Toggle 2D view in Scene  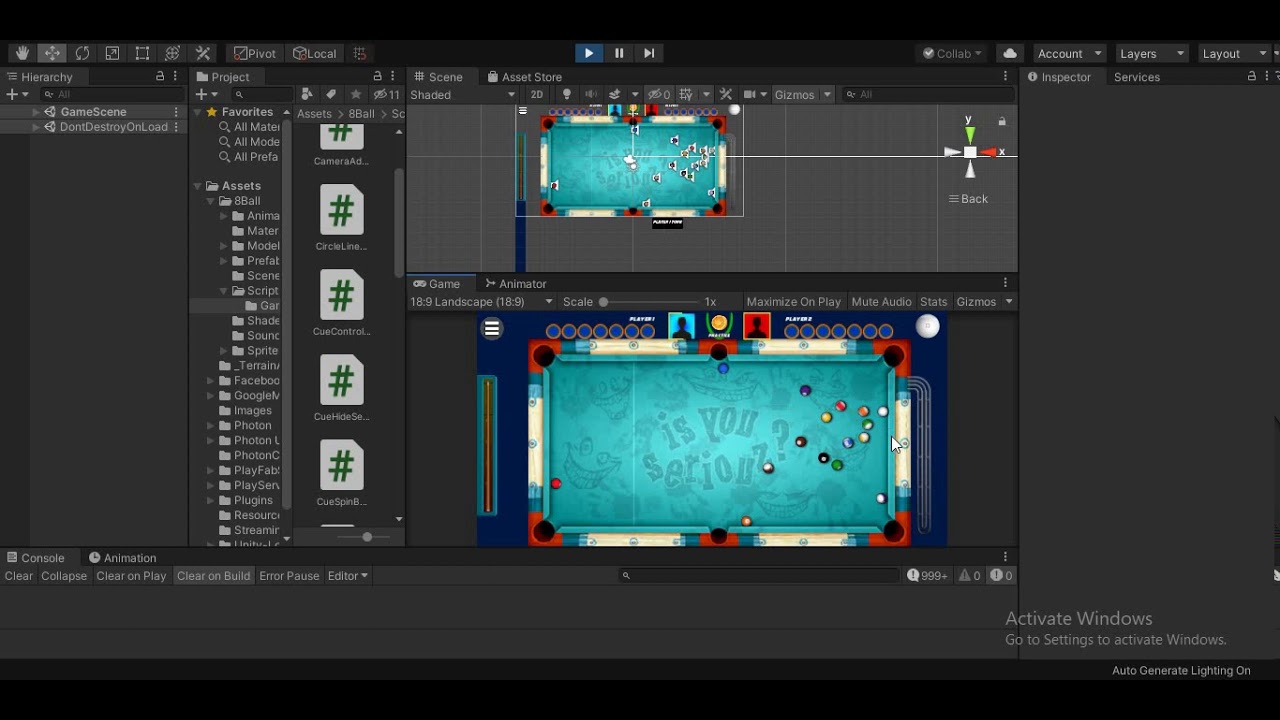pos(537,95)
